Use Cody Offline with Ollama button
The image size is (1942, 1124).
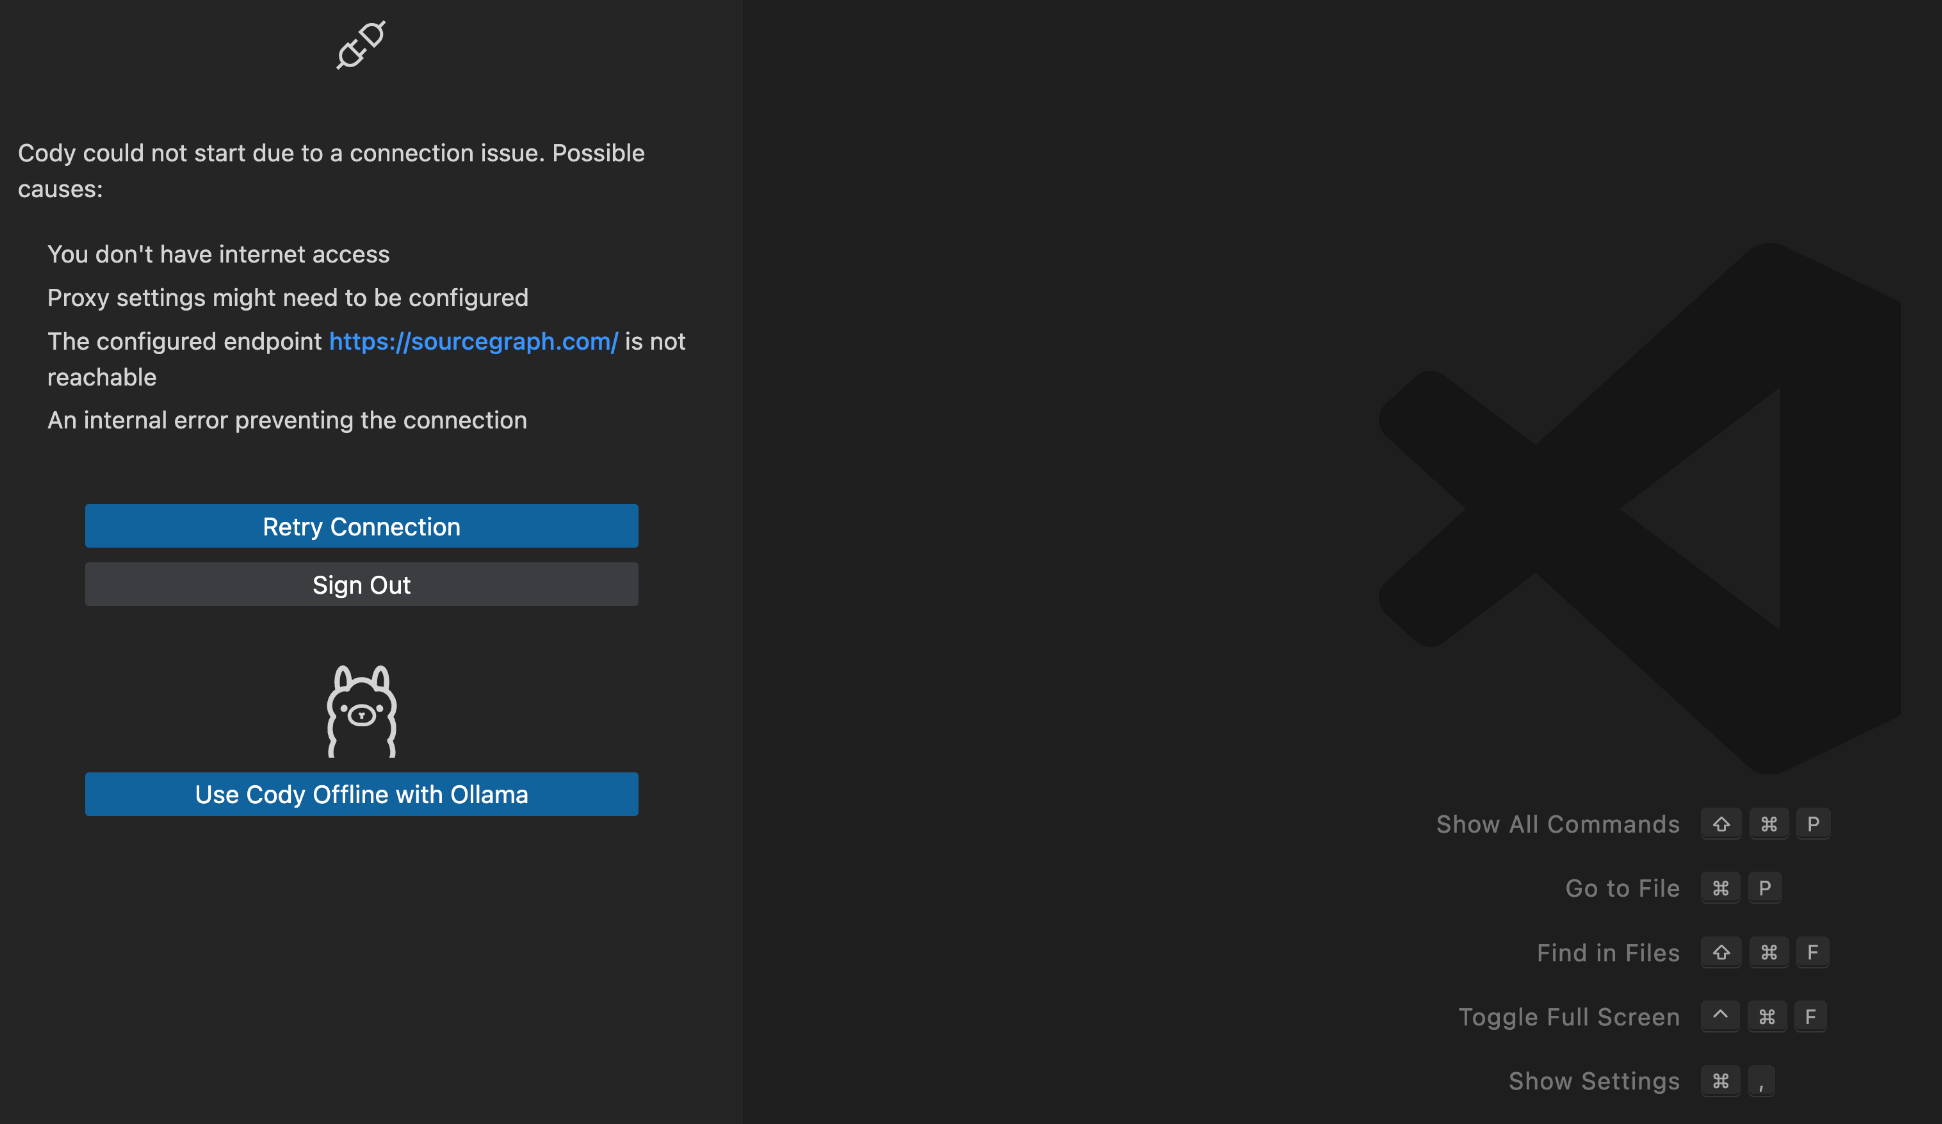click(x=361, y=794)
